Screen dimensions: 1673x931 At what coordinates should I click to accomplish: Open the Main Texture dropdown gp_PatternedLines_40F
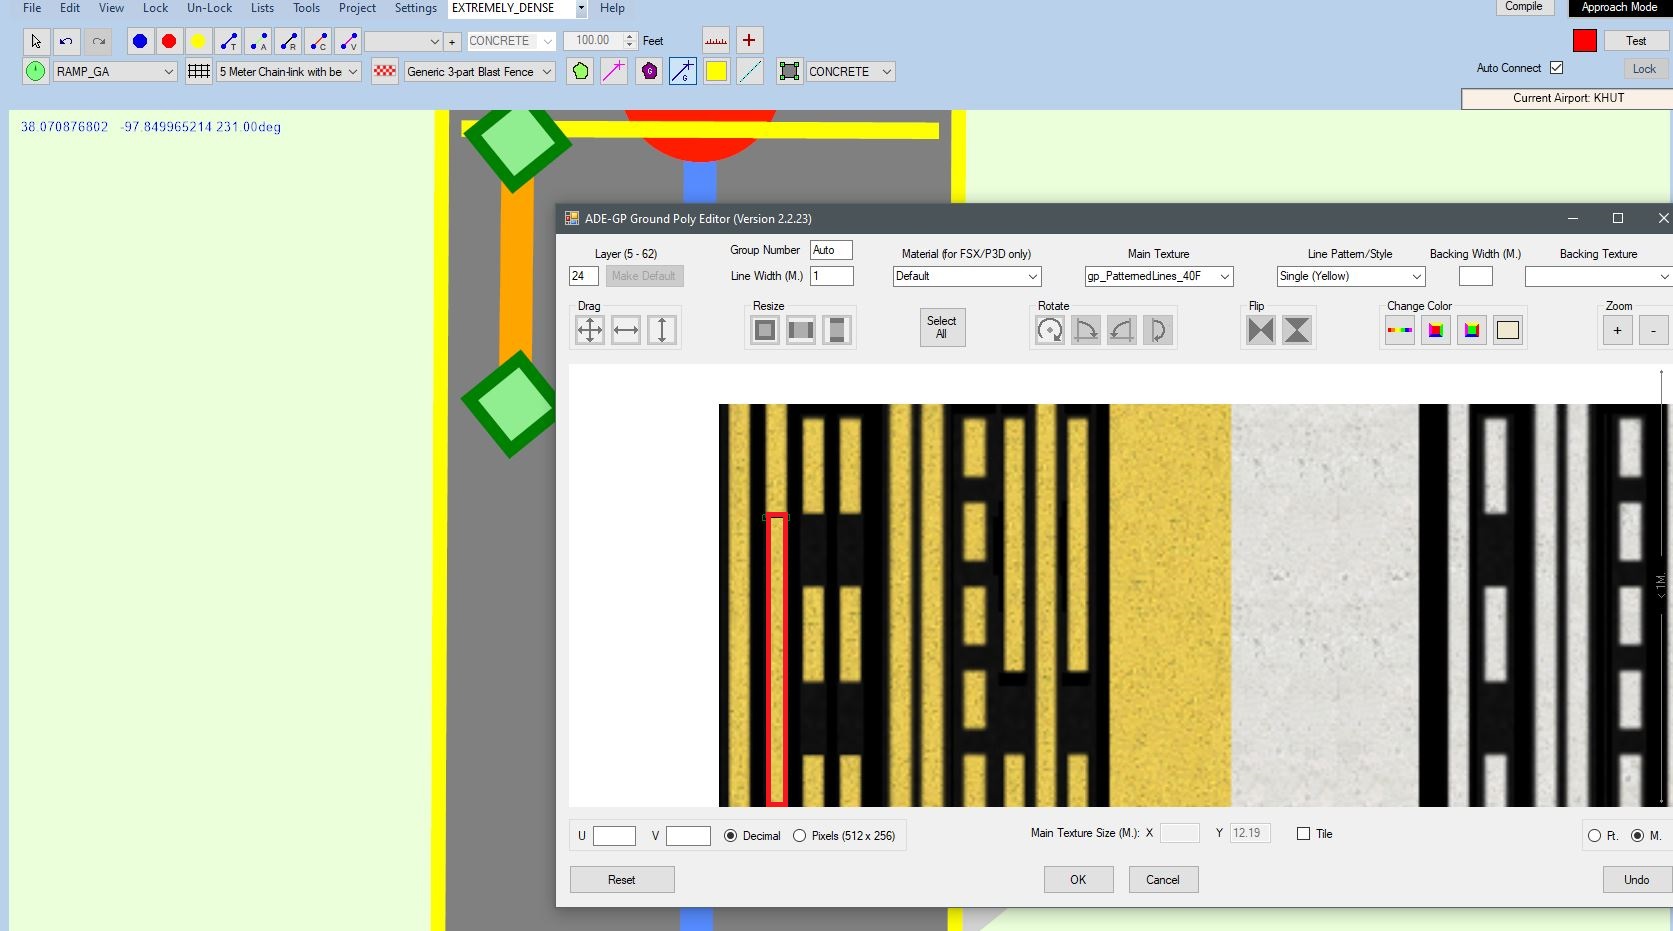click(1225, 276)
